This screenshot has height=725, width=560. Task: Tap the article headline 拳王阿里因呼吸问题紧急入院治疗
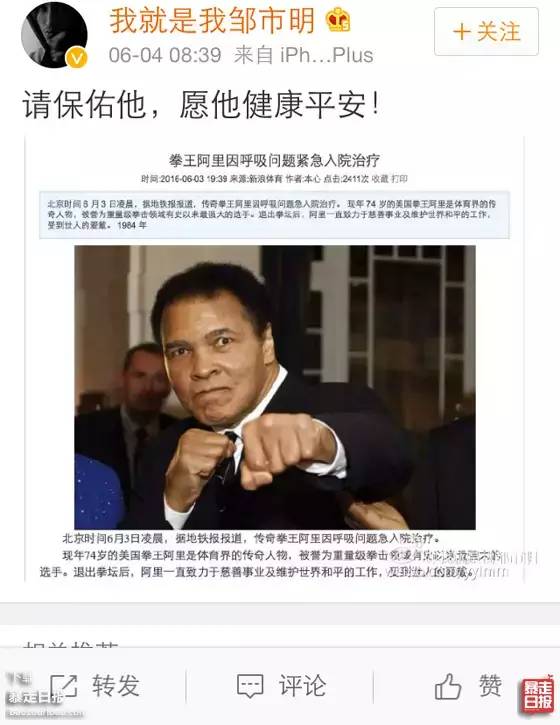coord(274,161)
